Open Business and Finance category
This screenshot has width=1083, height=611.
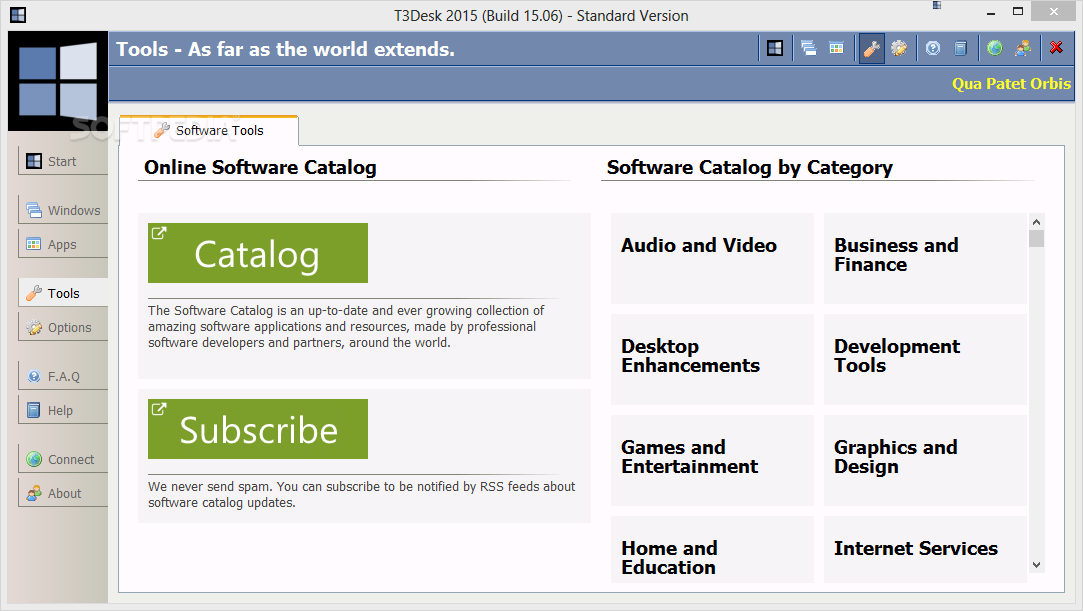pyautogui.click(x=926, y=258)
